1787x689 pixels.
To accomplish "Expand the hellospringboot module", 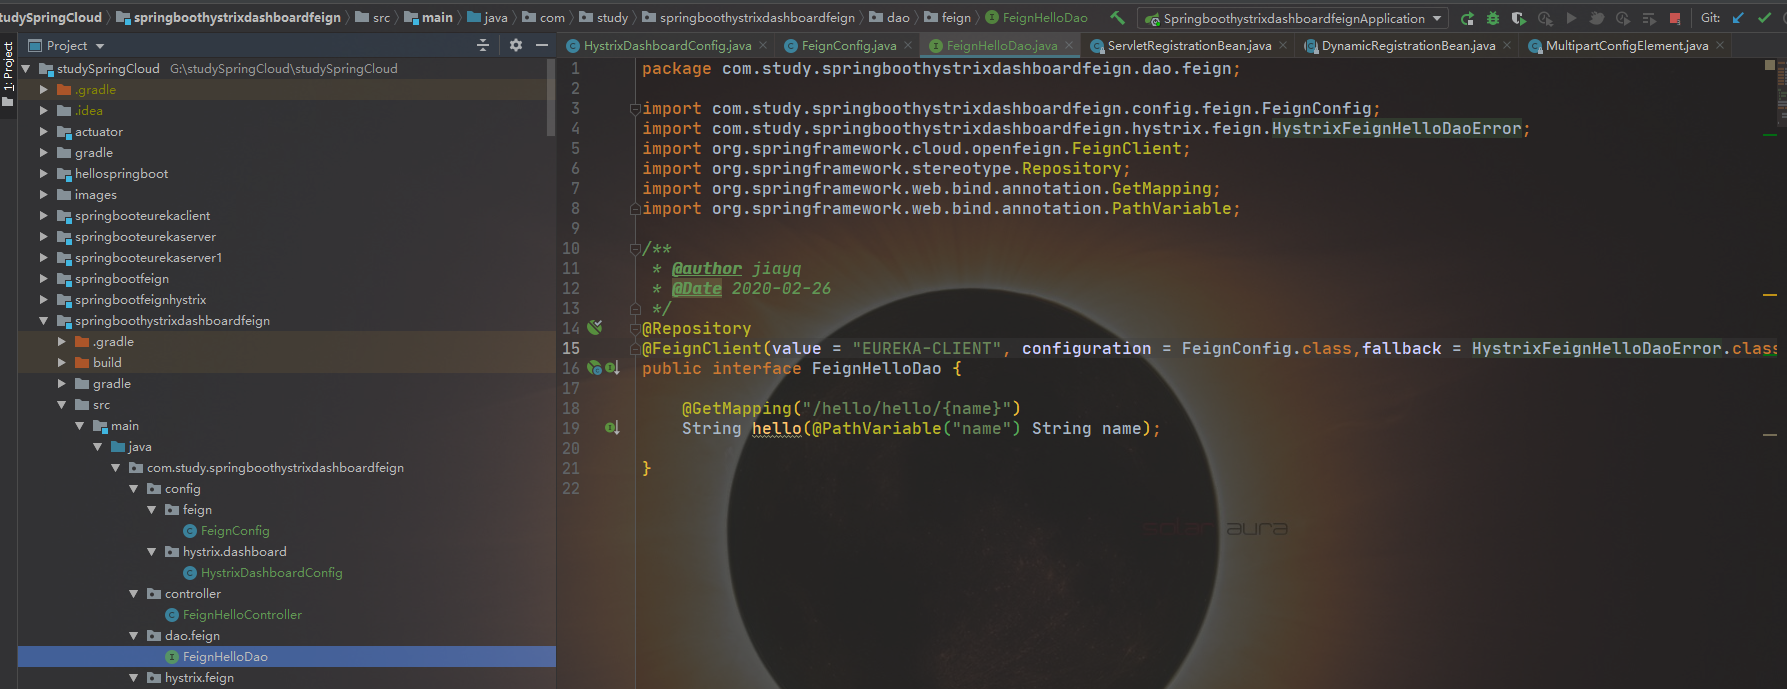I will (44, 174).
